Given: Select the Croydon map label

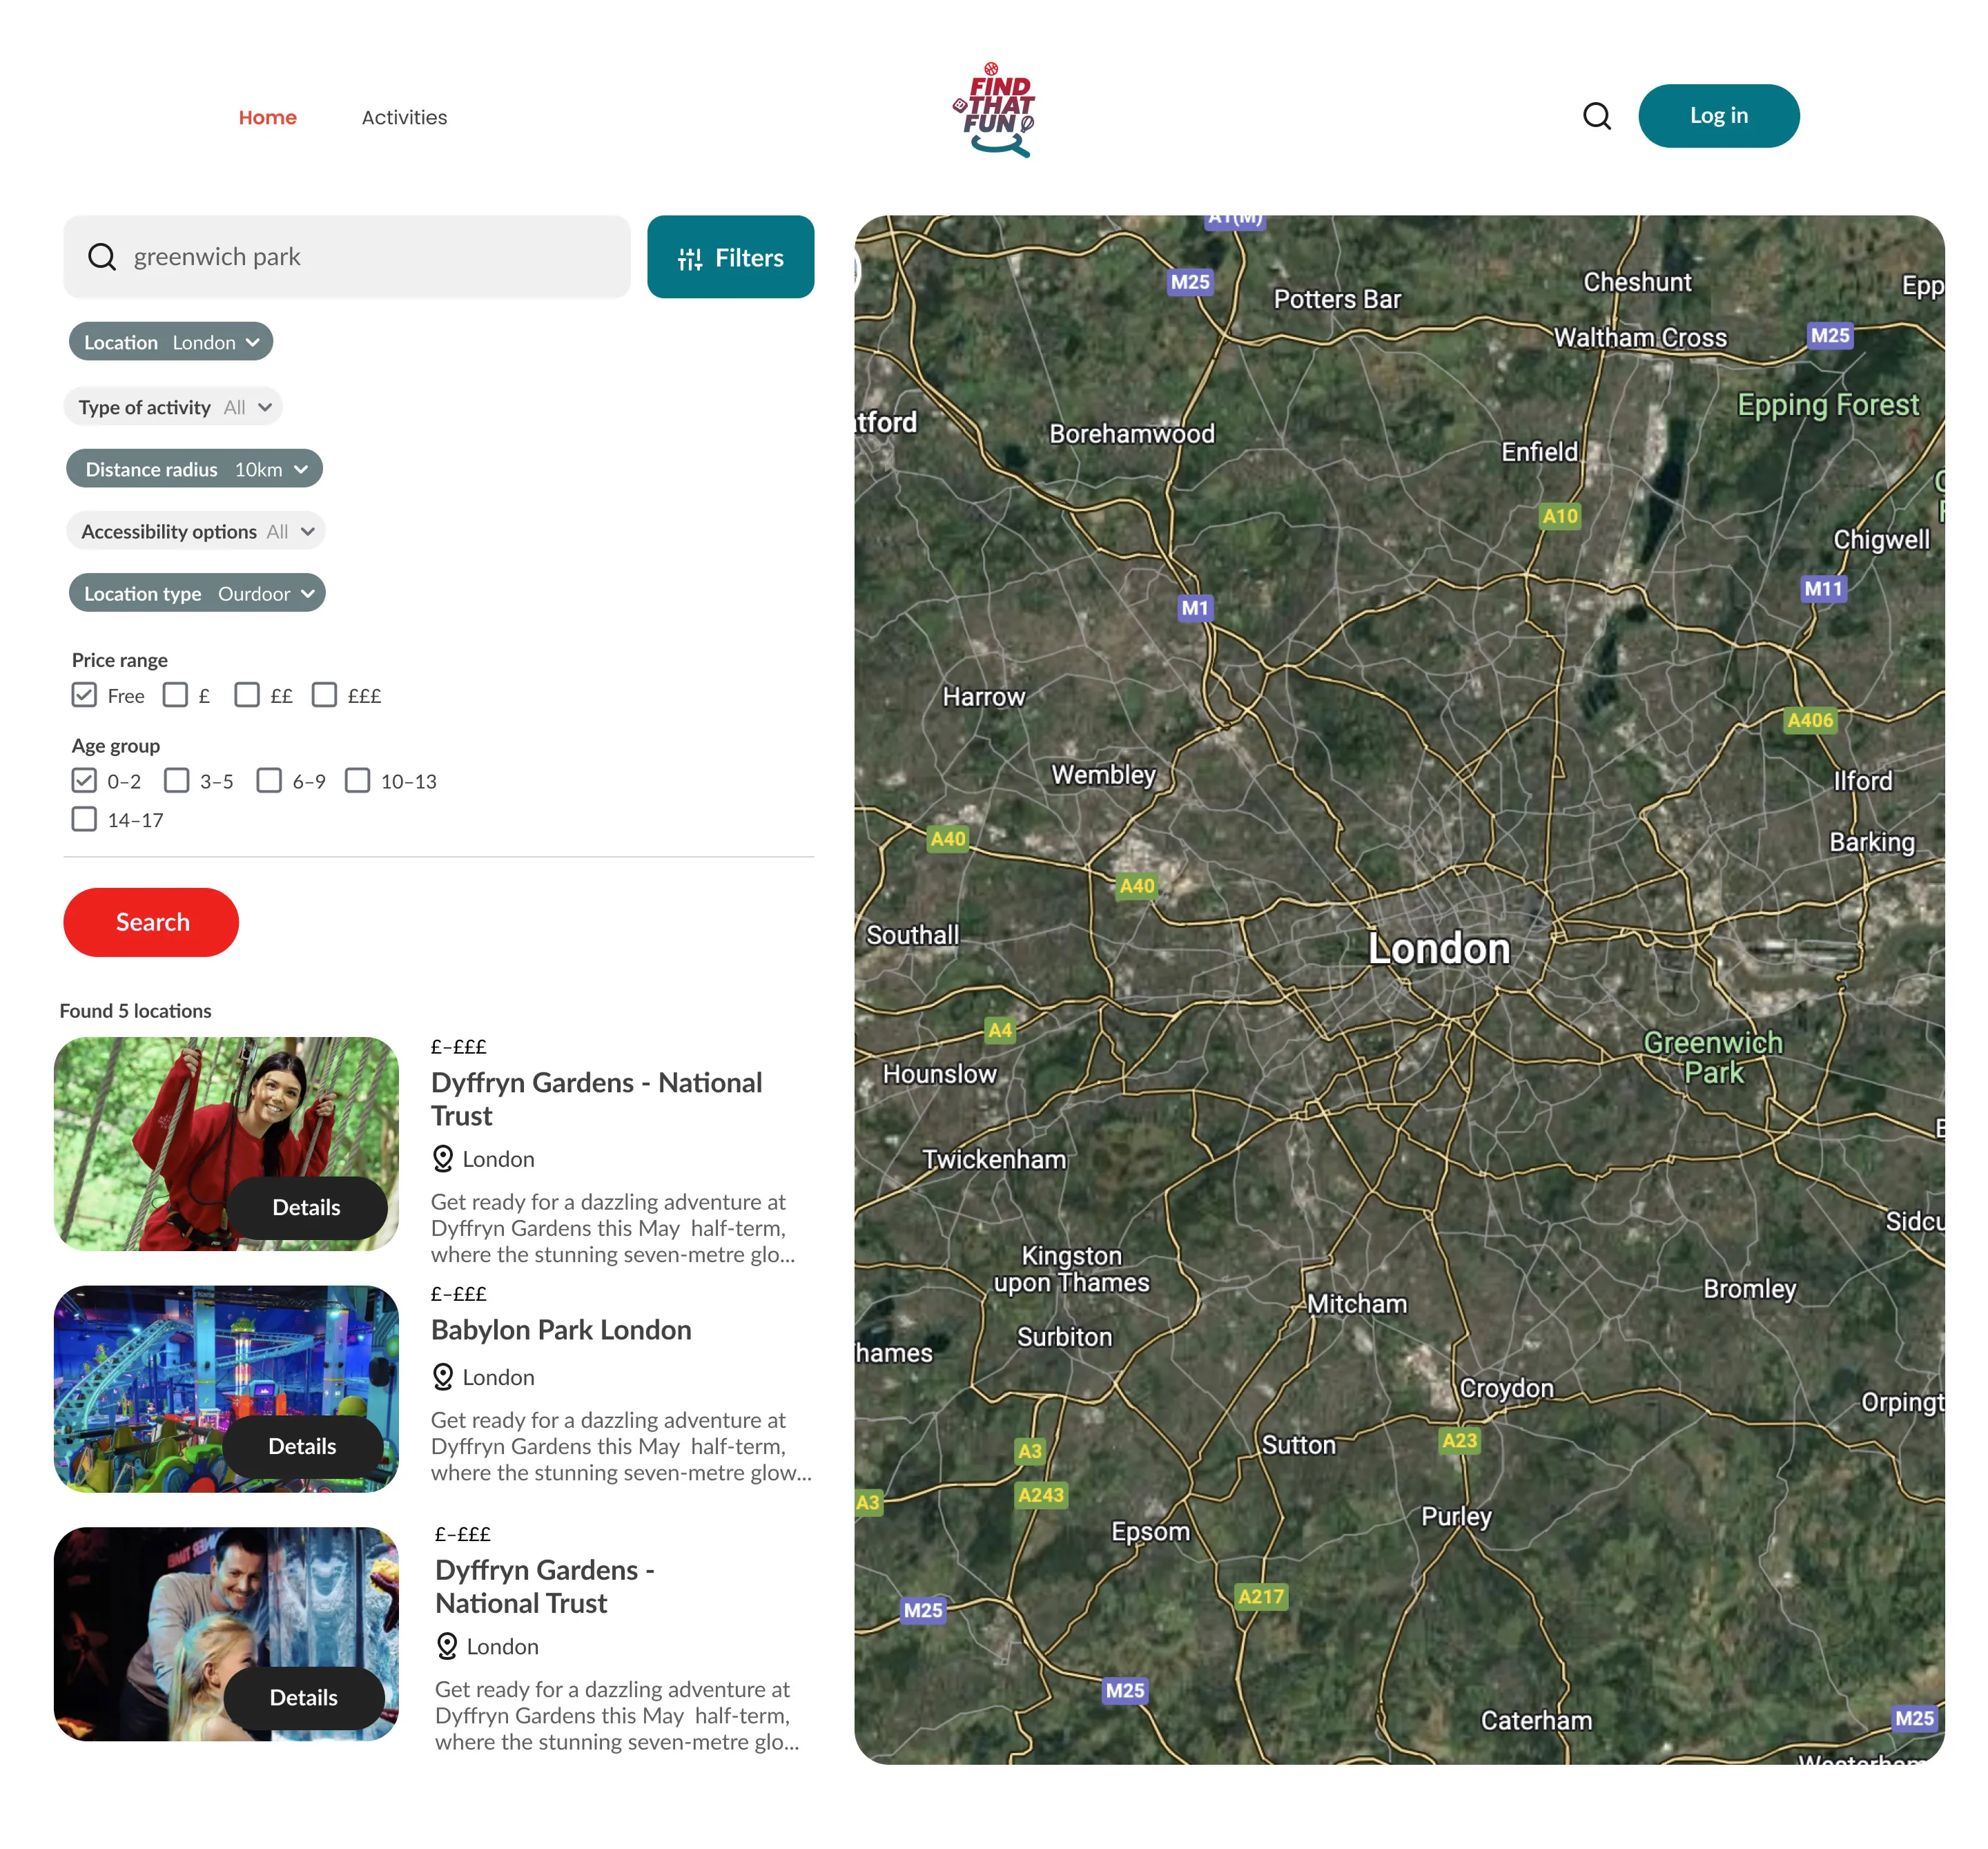Looking at the screenshot, I should 1506,1389.
